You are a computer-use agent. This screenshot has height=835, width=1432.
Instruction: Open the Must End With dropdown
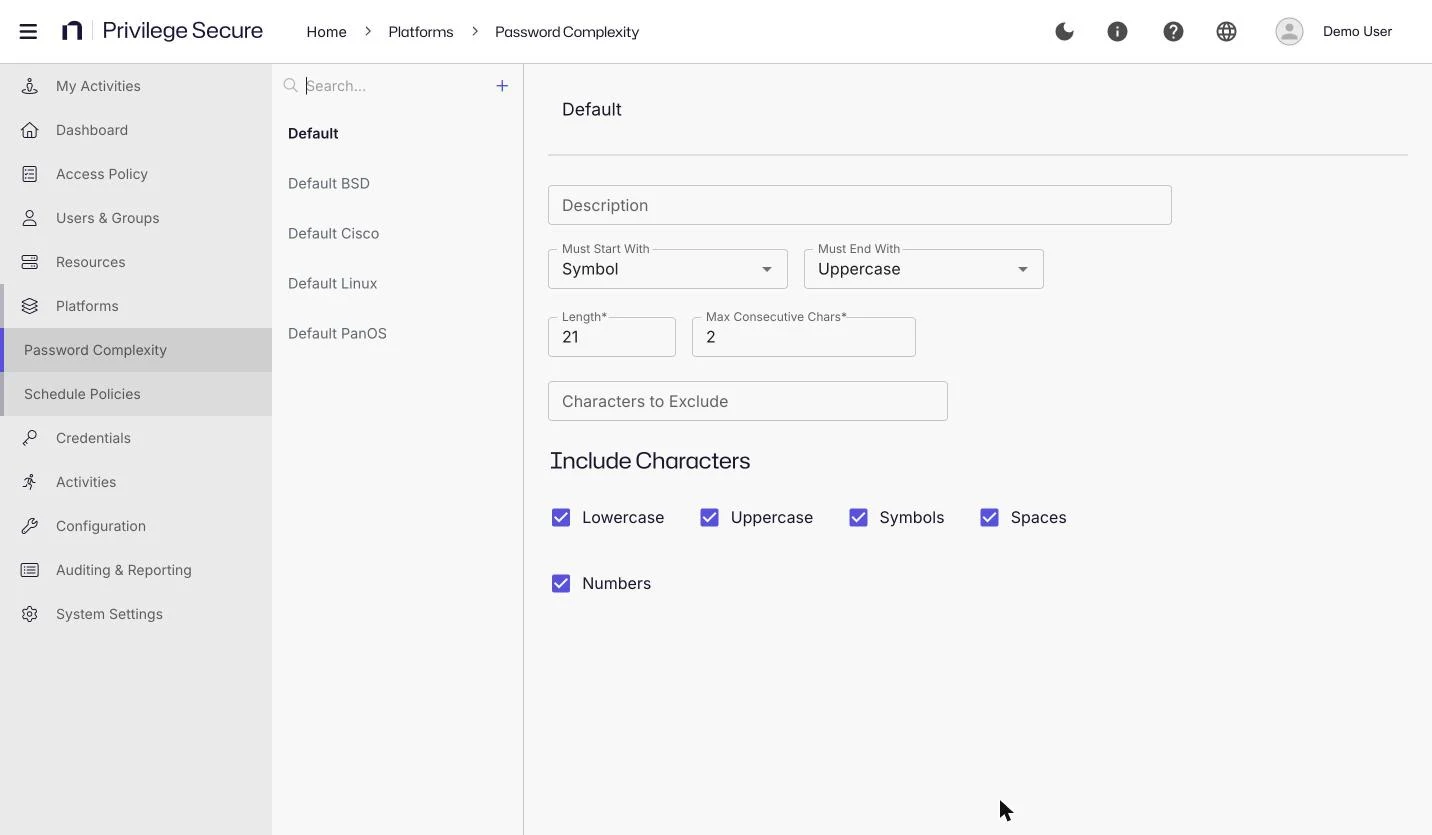click(x=924, y=269)
